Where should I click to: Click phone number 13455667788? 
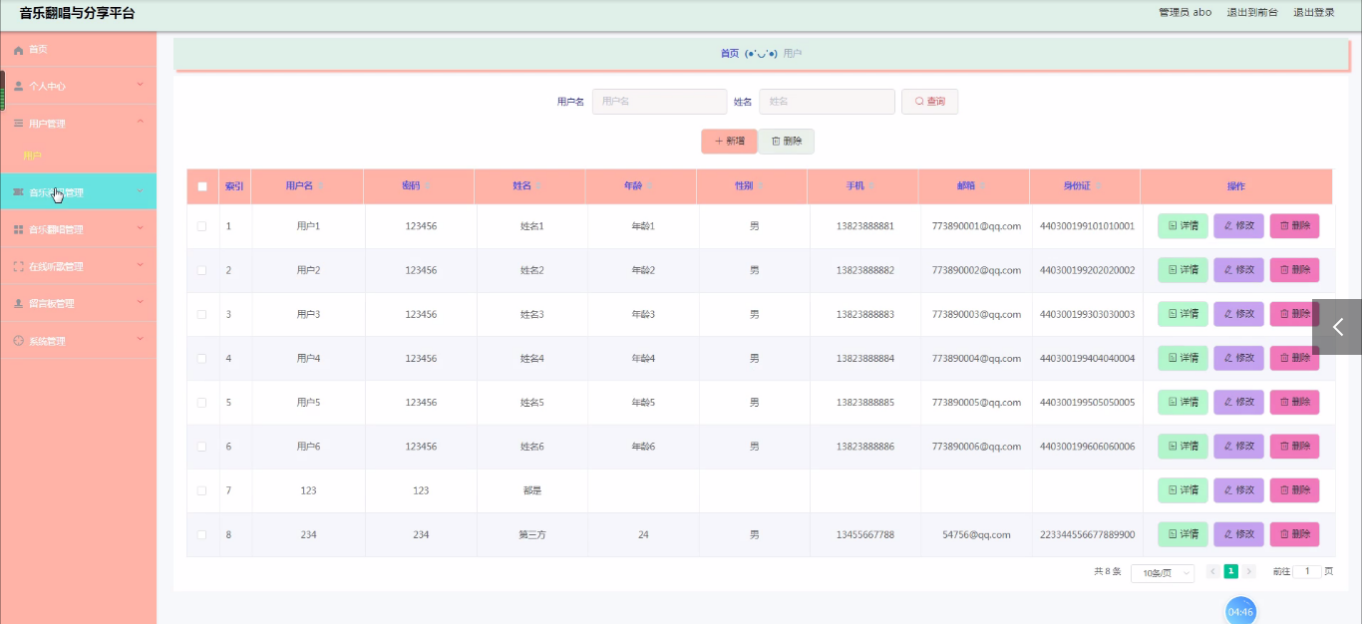click(865, 535)
